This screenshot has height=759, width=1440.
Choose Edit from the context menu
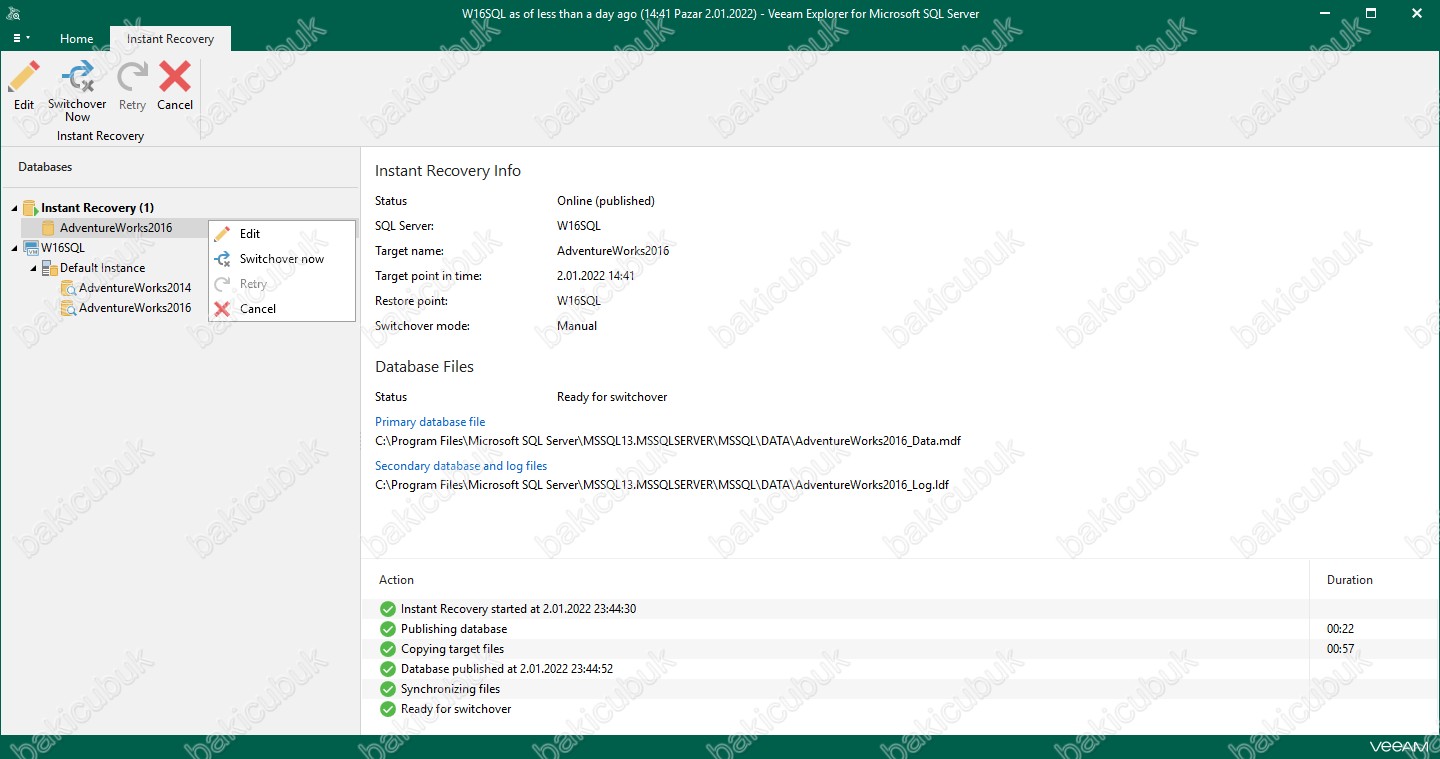pyautogui.click(x=282, y=234)
